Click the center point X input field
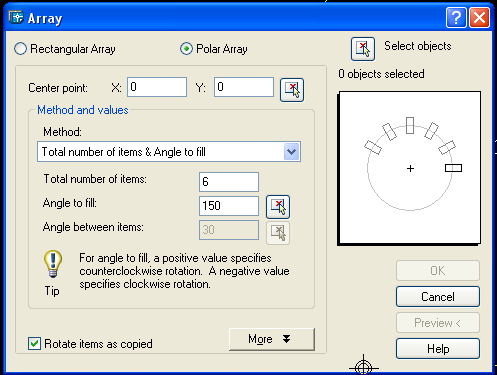Viewport: 497px width, 375px height. pos(157,87)
